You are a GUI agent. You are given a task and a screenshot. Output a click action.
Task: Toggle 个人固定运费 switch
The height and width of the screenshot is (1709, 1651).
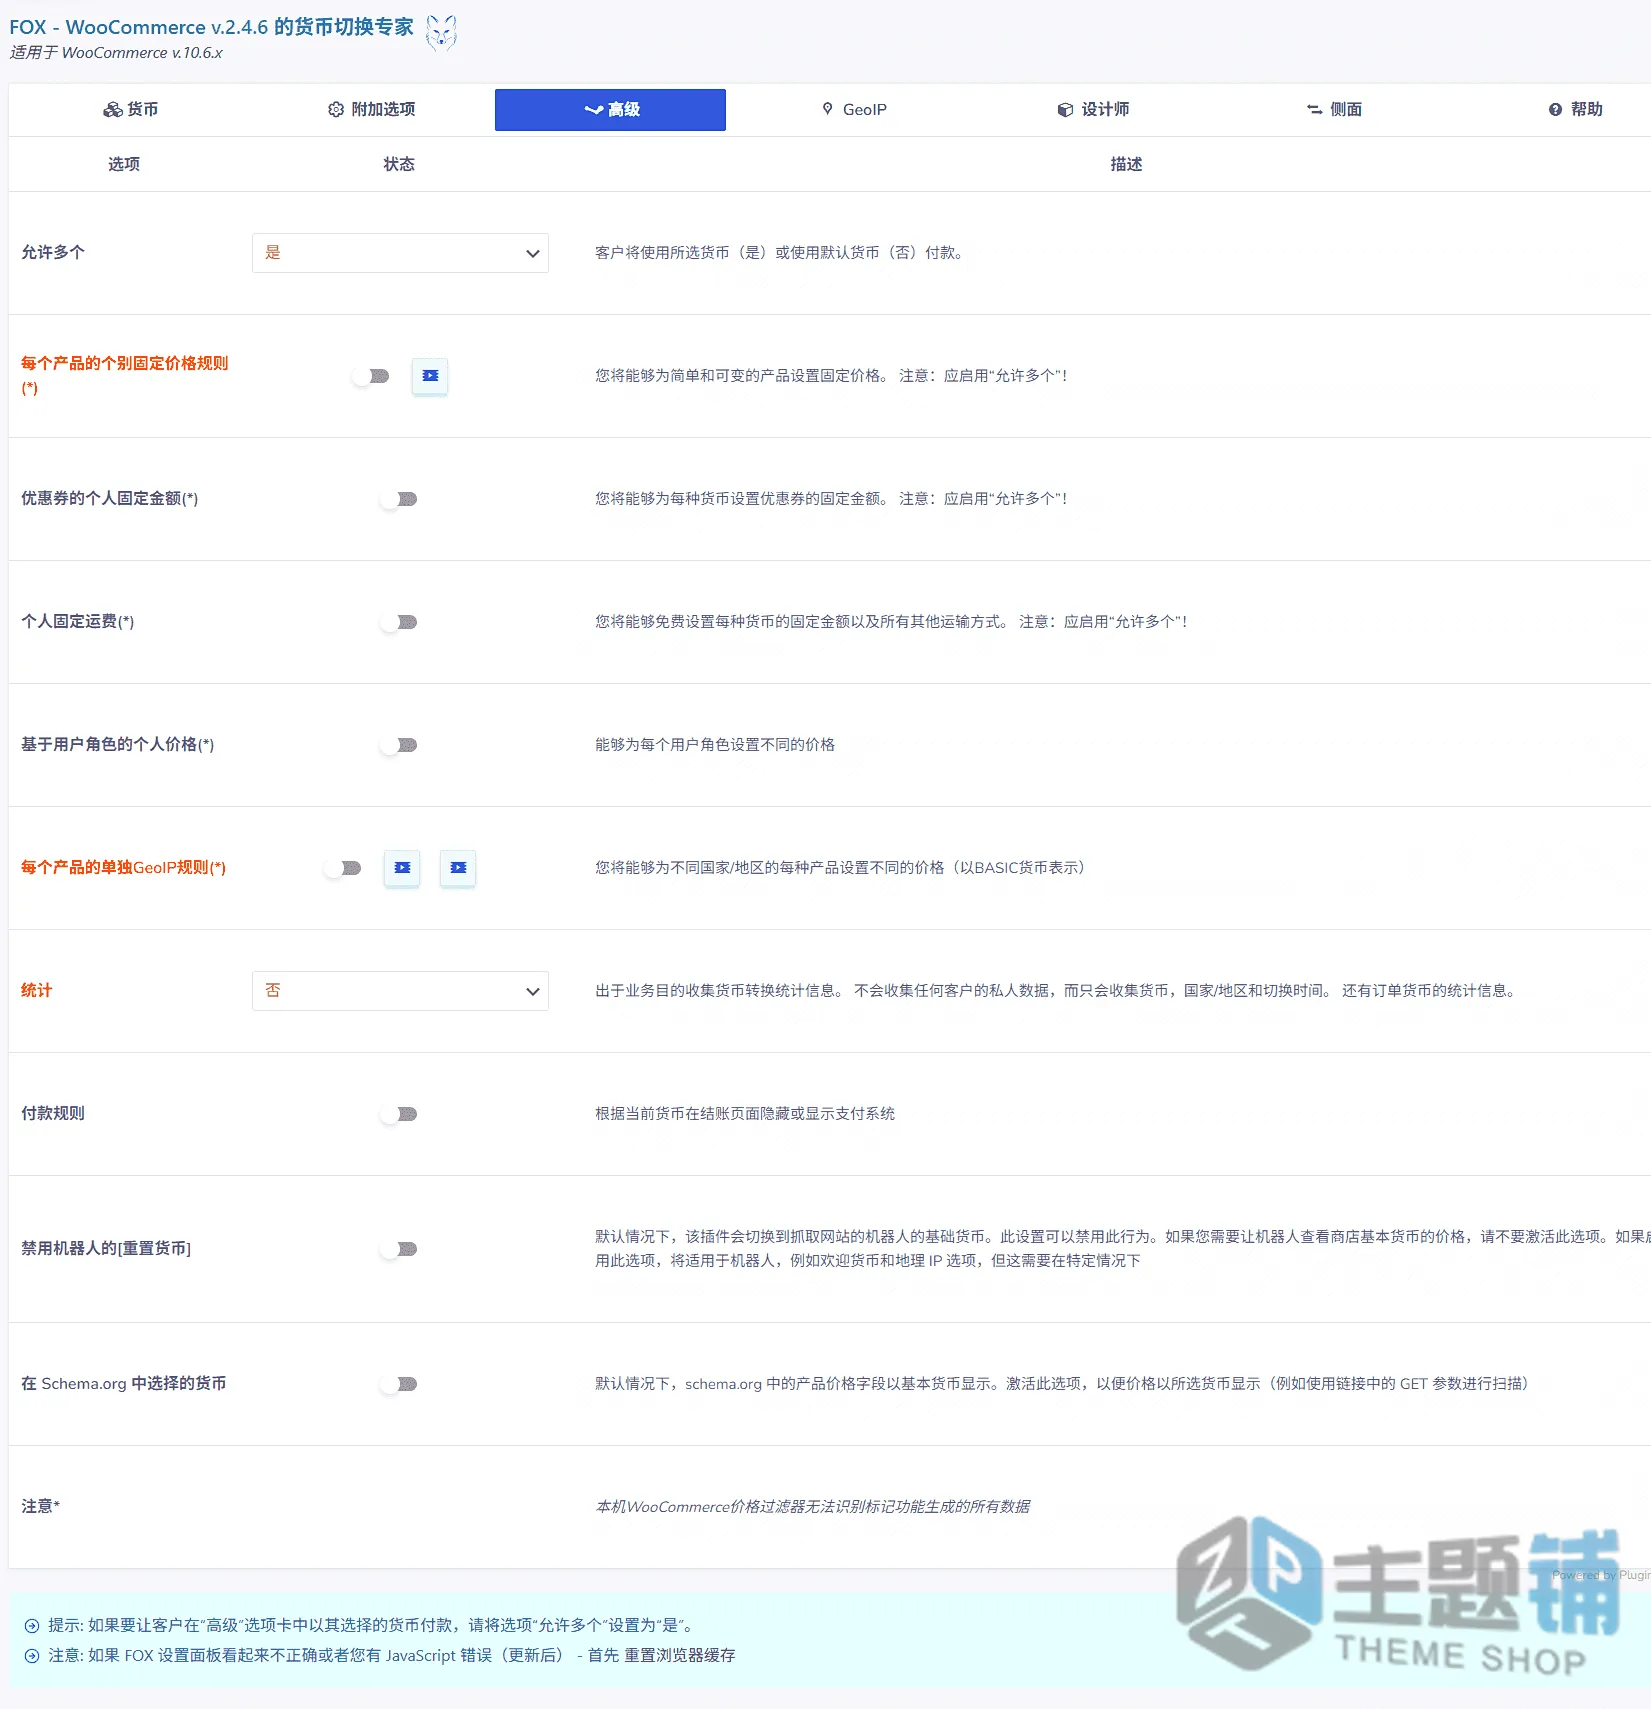tap(399, 622)
